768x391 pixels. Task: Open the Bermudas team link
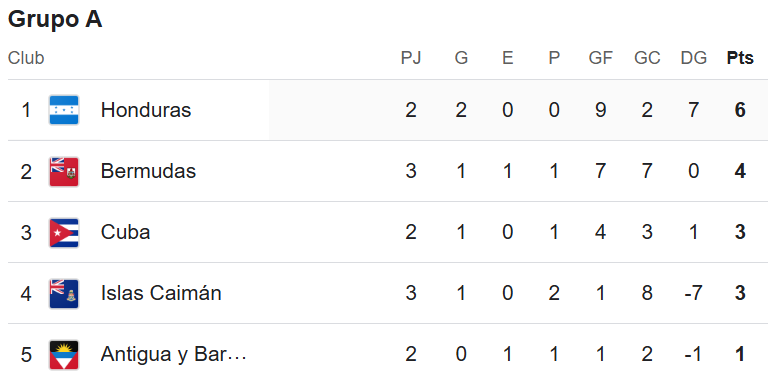148,171
